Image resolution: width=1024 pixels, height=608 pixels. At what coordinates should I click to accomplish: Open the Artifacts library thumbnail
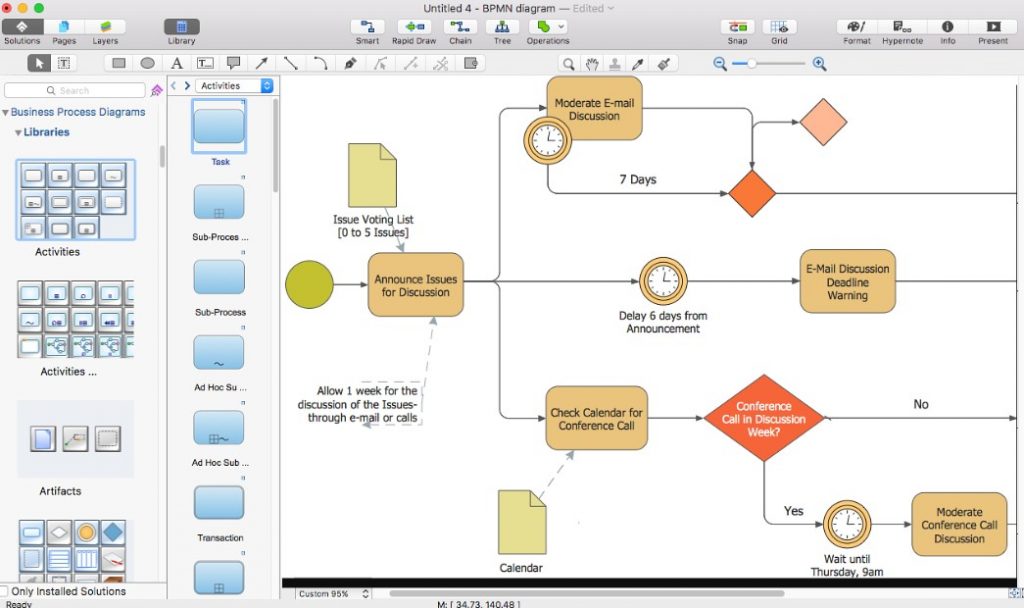75,439
